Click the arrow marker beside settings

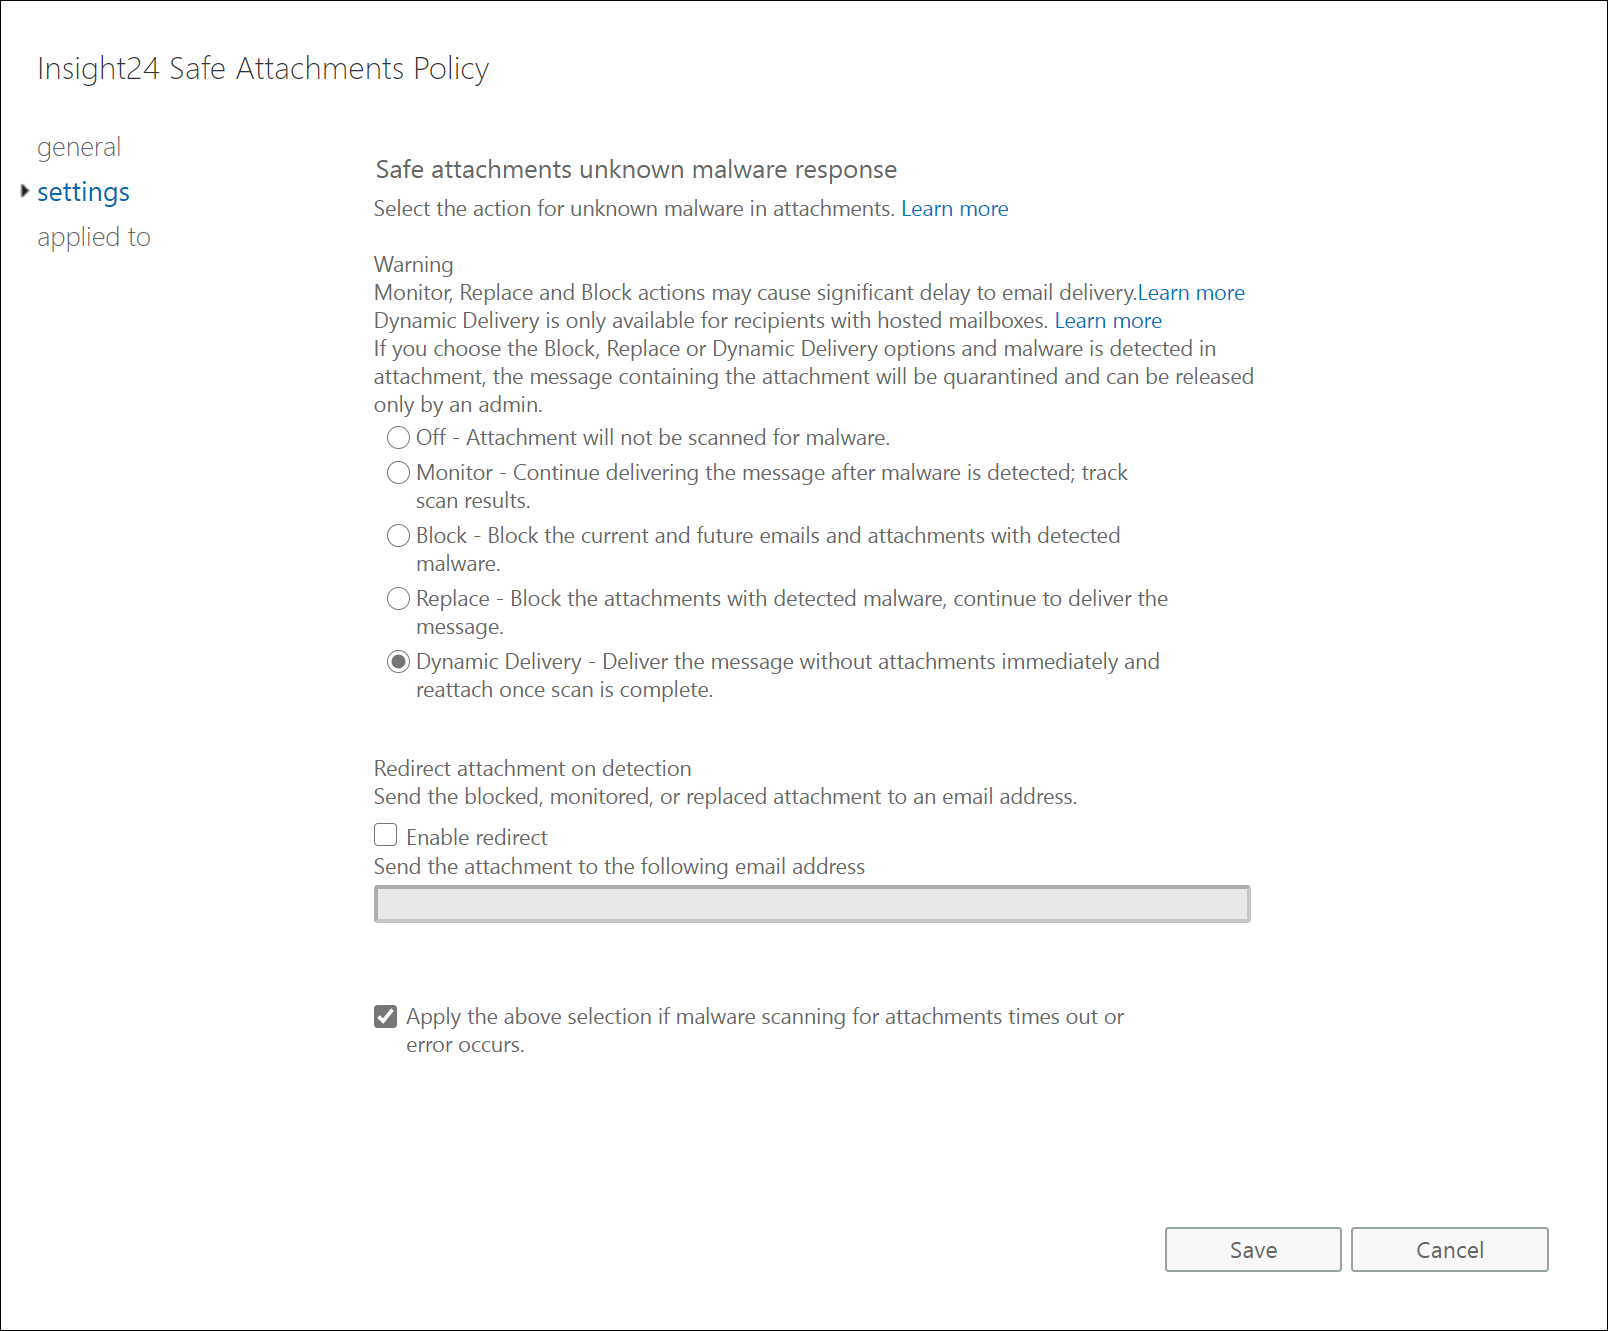(x=25, y=190)
